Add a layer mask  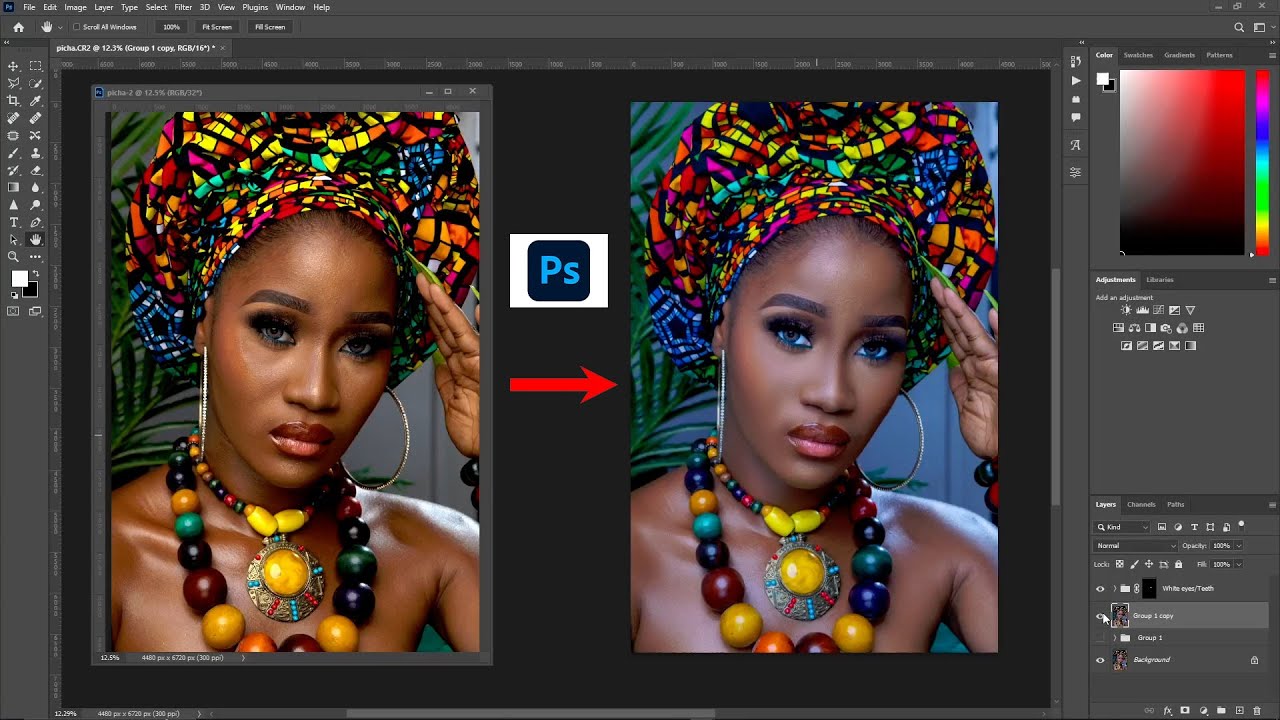tap(1185, 711)
